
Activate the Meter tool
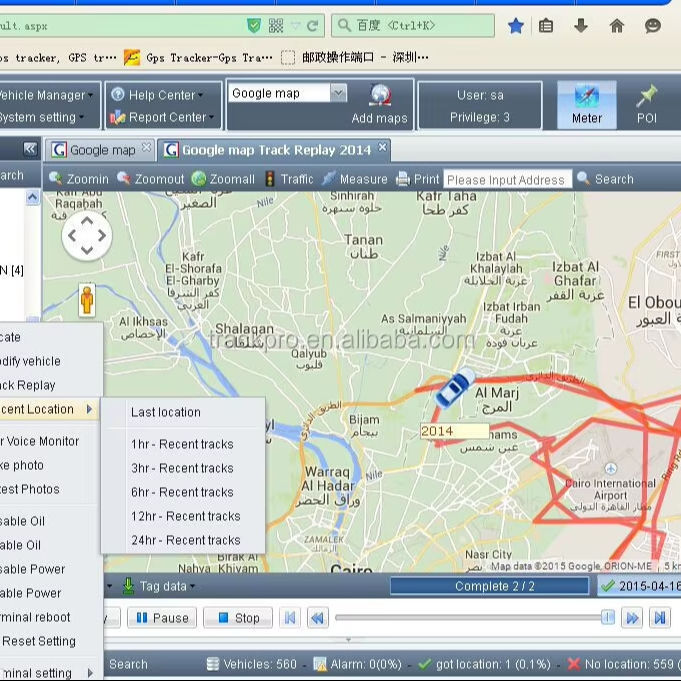coord(586,104)
